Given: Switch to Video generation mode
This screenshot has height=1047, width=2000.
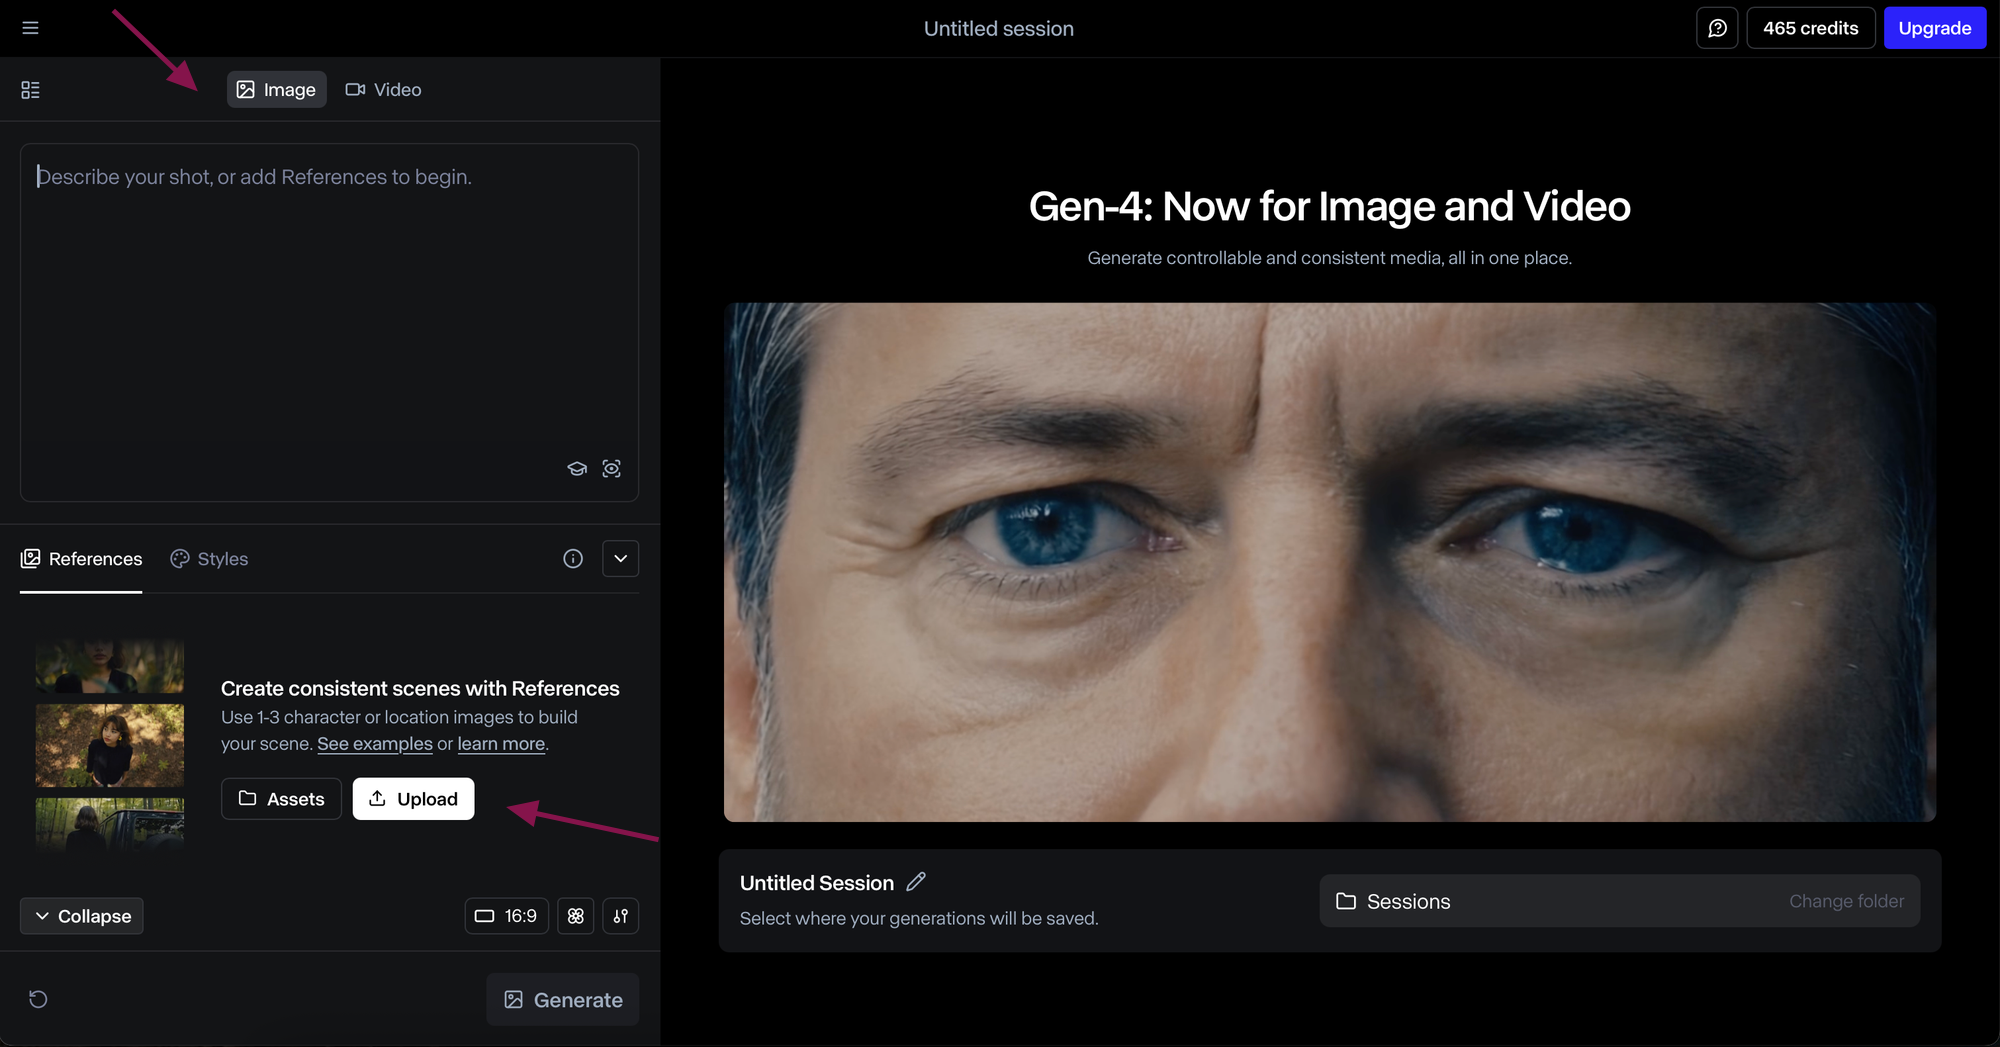Looking at the screenshot, I should [384, 90].
